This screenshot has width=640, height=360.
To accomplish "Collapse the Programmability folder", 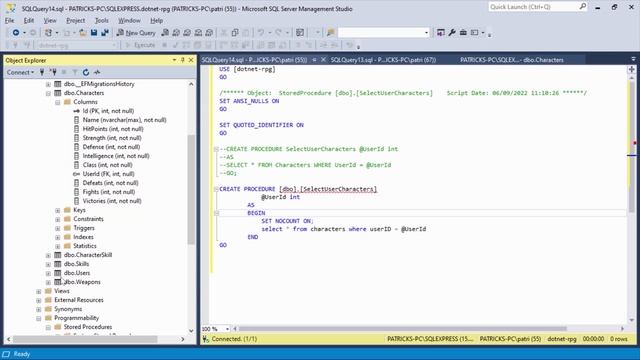I will [x=39, y=318].
